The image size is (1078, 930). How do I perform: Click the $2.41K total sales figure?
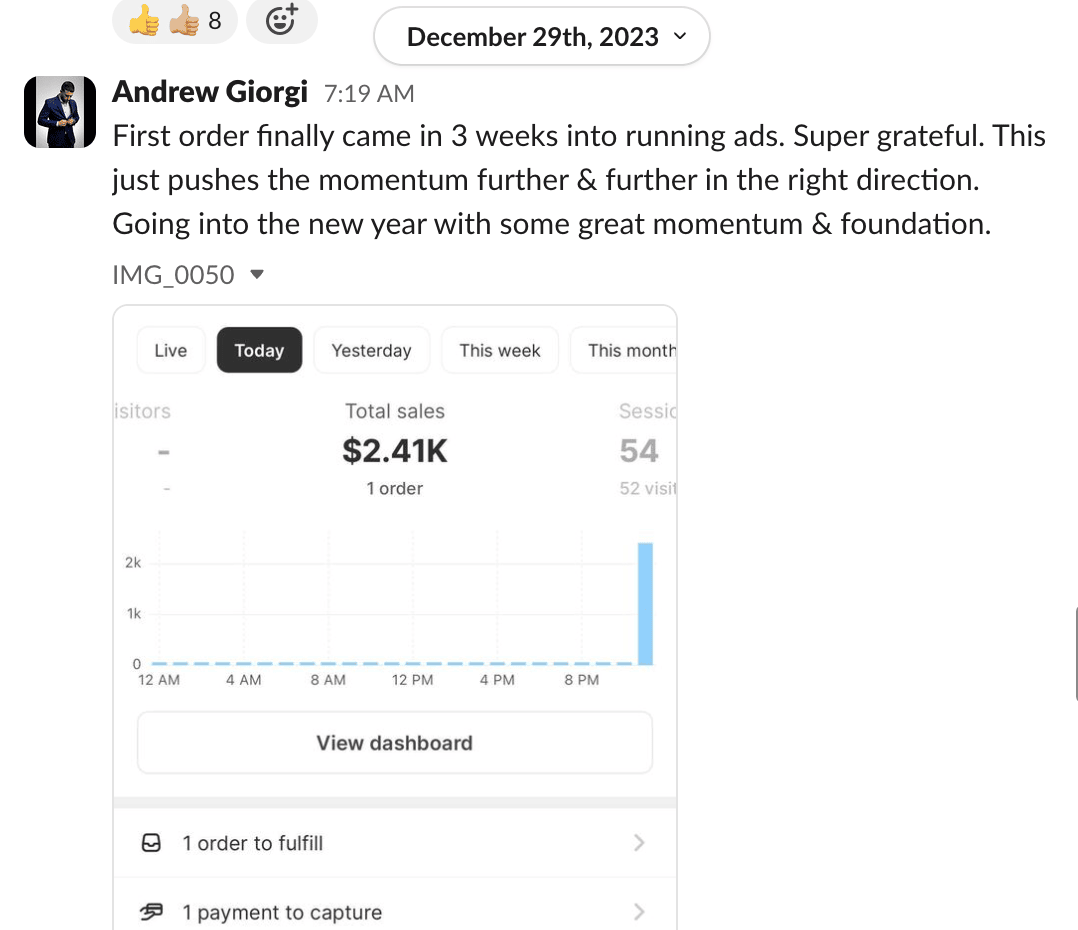coord(395,452)
